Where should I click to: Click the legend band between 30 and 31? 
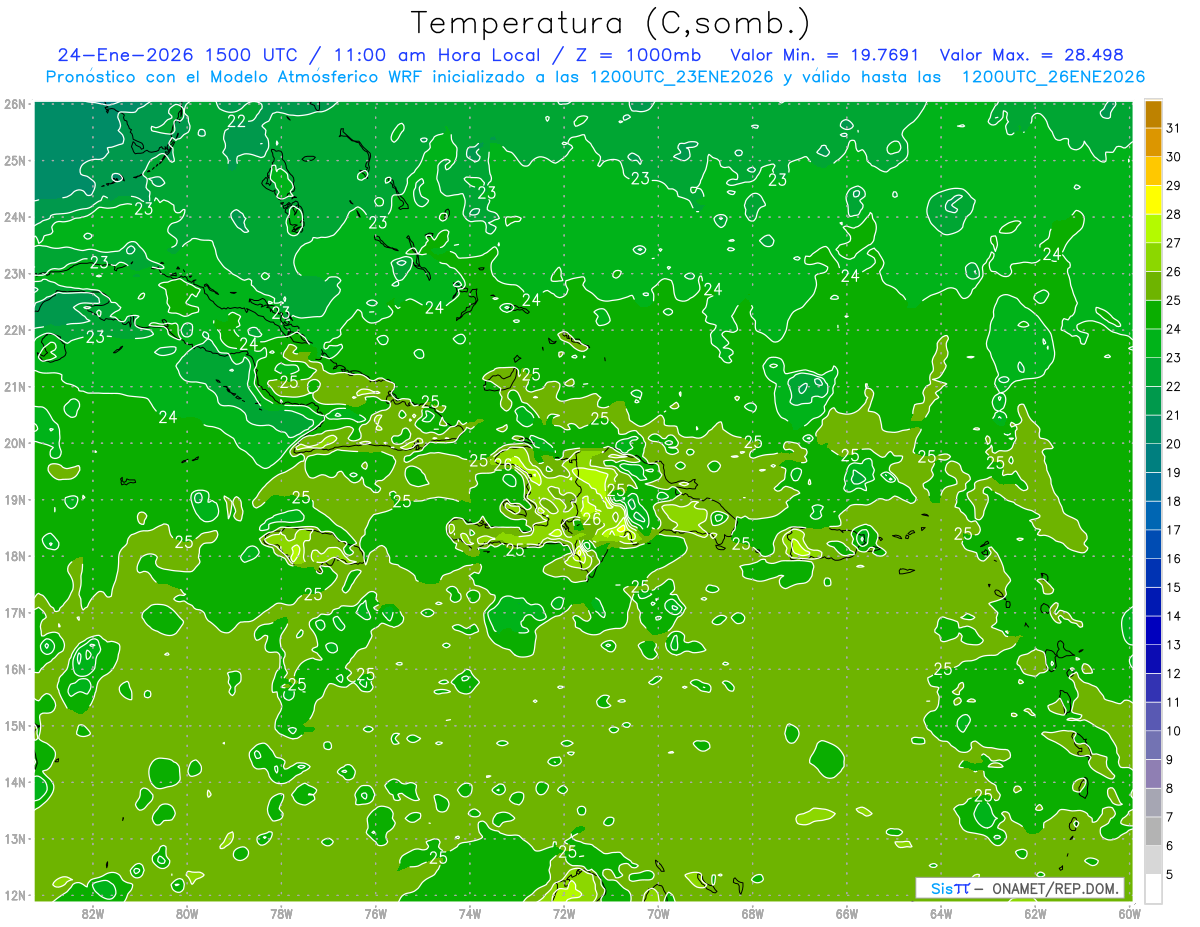pos(1153,141)
